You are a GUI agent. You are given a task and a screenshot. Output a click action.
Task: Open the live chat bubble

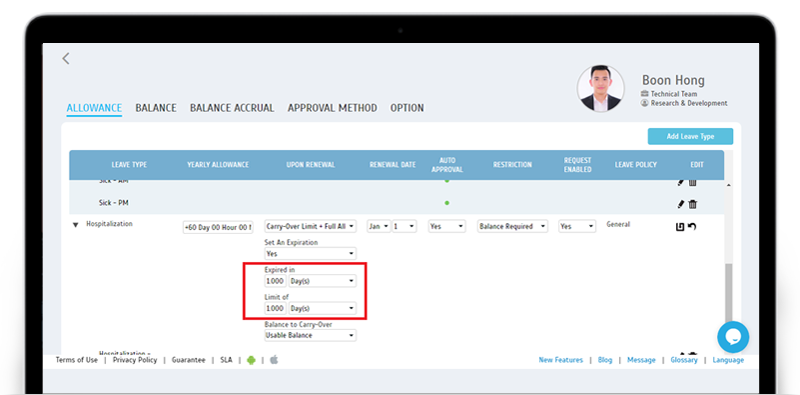[733, 337]
